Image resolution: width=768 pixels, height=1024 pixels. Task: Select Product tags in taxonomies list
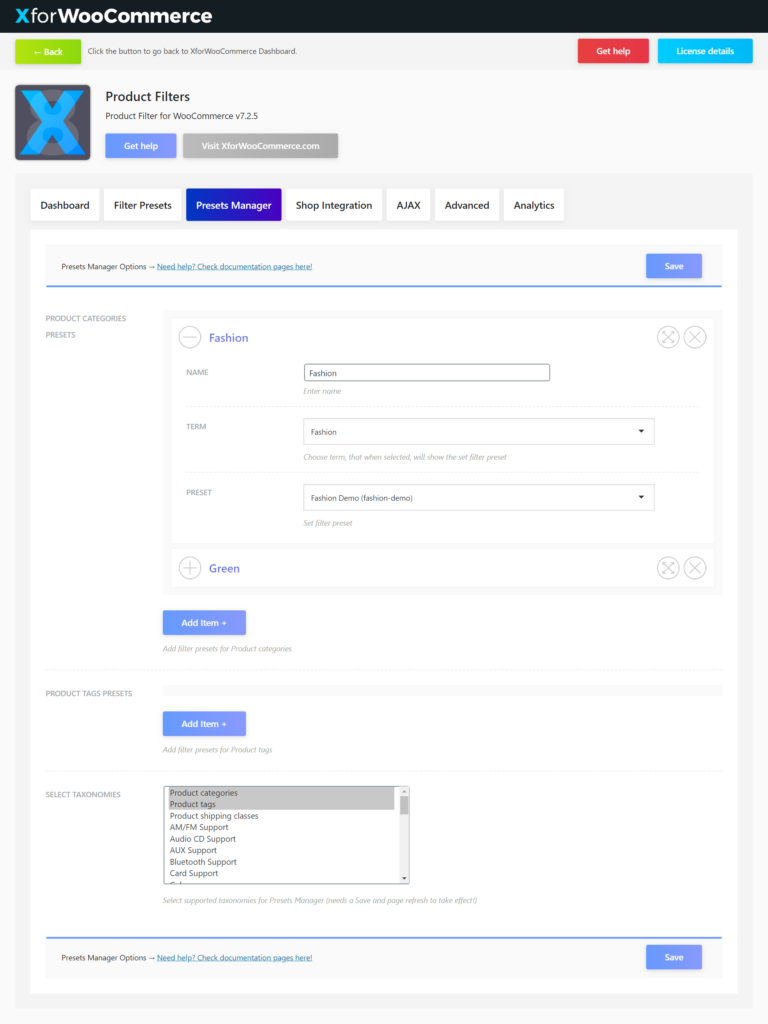(281, 804)
